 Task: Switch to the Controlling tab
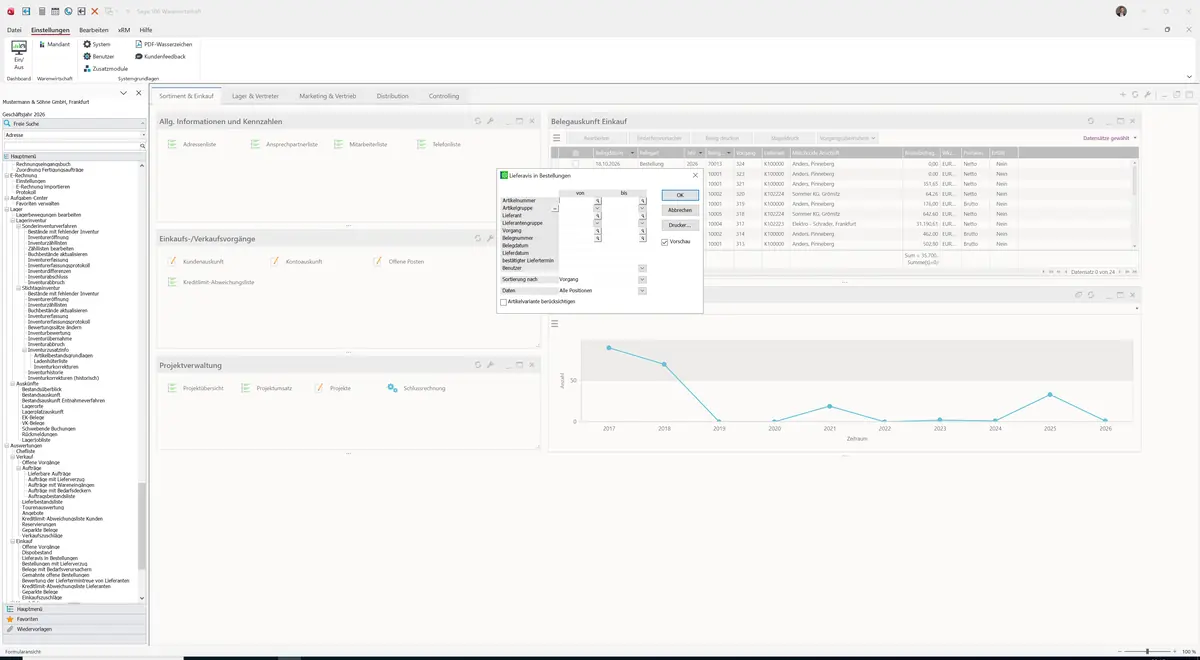point(444,96)
